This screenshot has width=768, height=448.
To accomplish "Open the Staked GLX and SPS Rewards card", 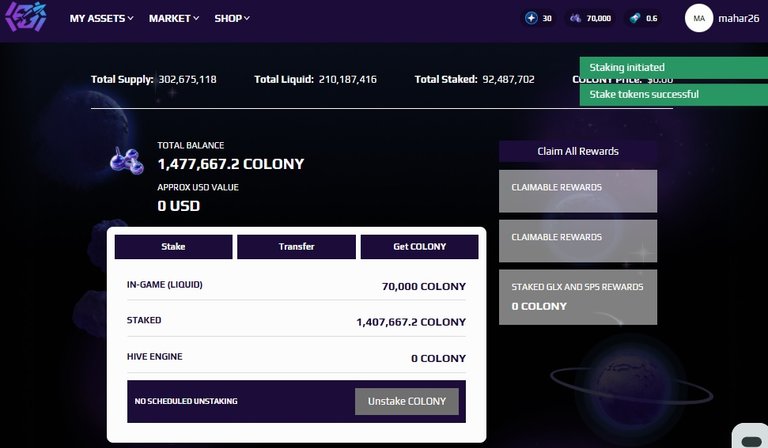I will point(578,297).
